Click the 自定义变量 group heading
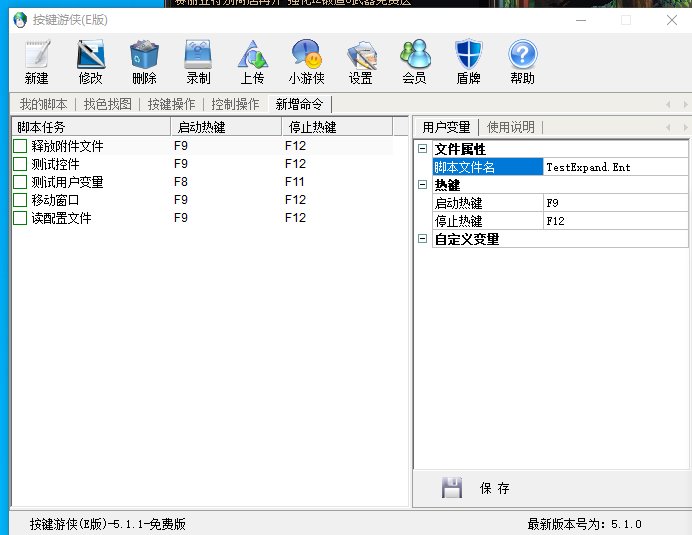Viewport: 692px width, 535px height. (467, 239)
